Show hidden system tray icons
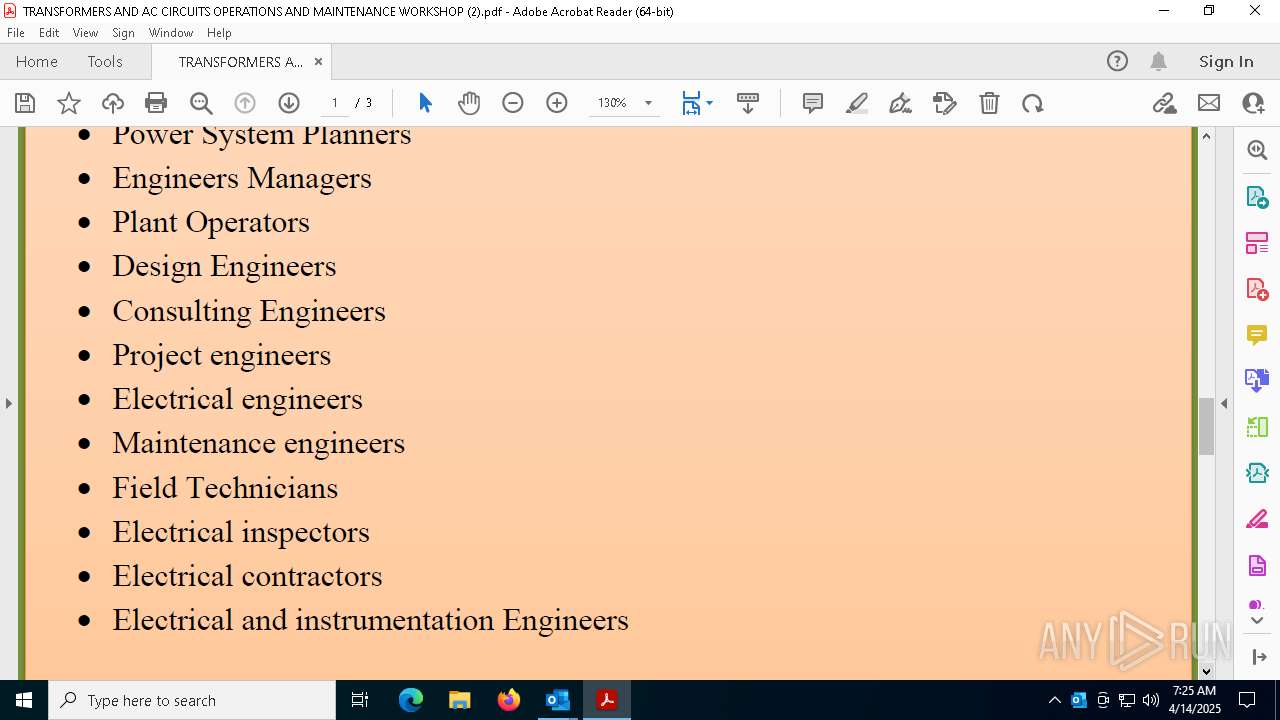Screen dimensions: 1280x720 [x=1054, y=700]
